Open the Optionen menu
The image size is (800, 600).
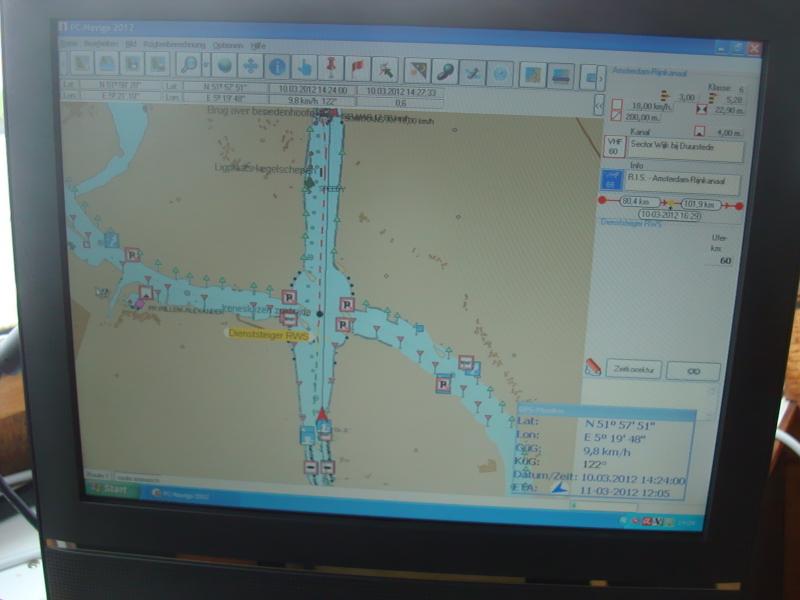coord(227,46)
